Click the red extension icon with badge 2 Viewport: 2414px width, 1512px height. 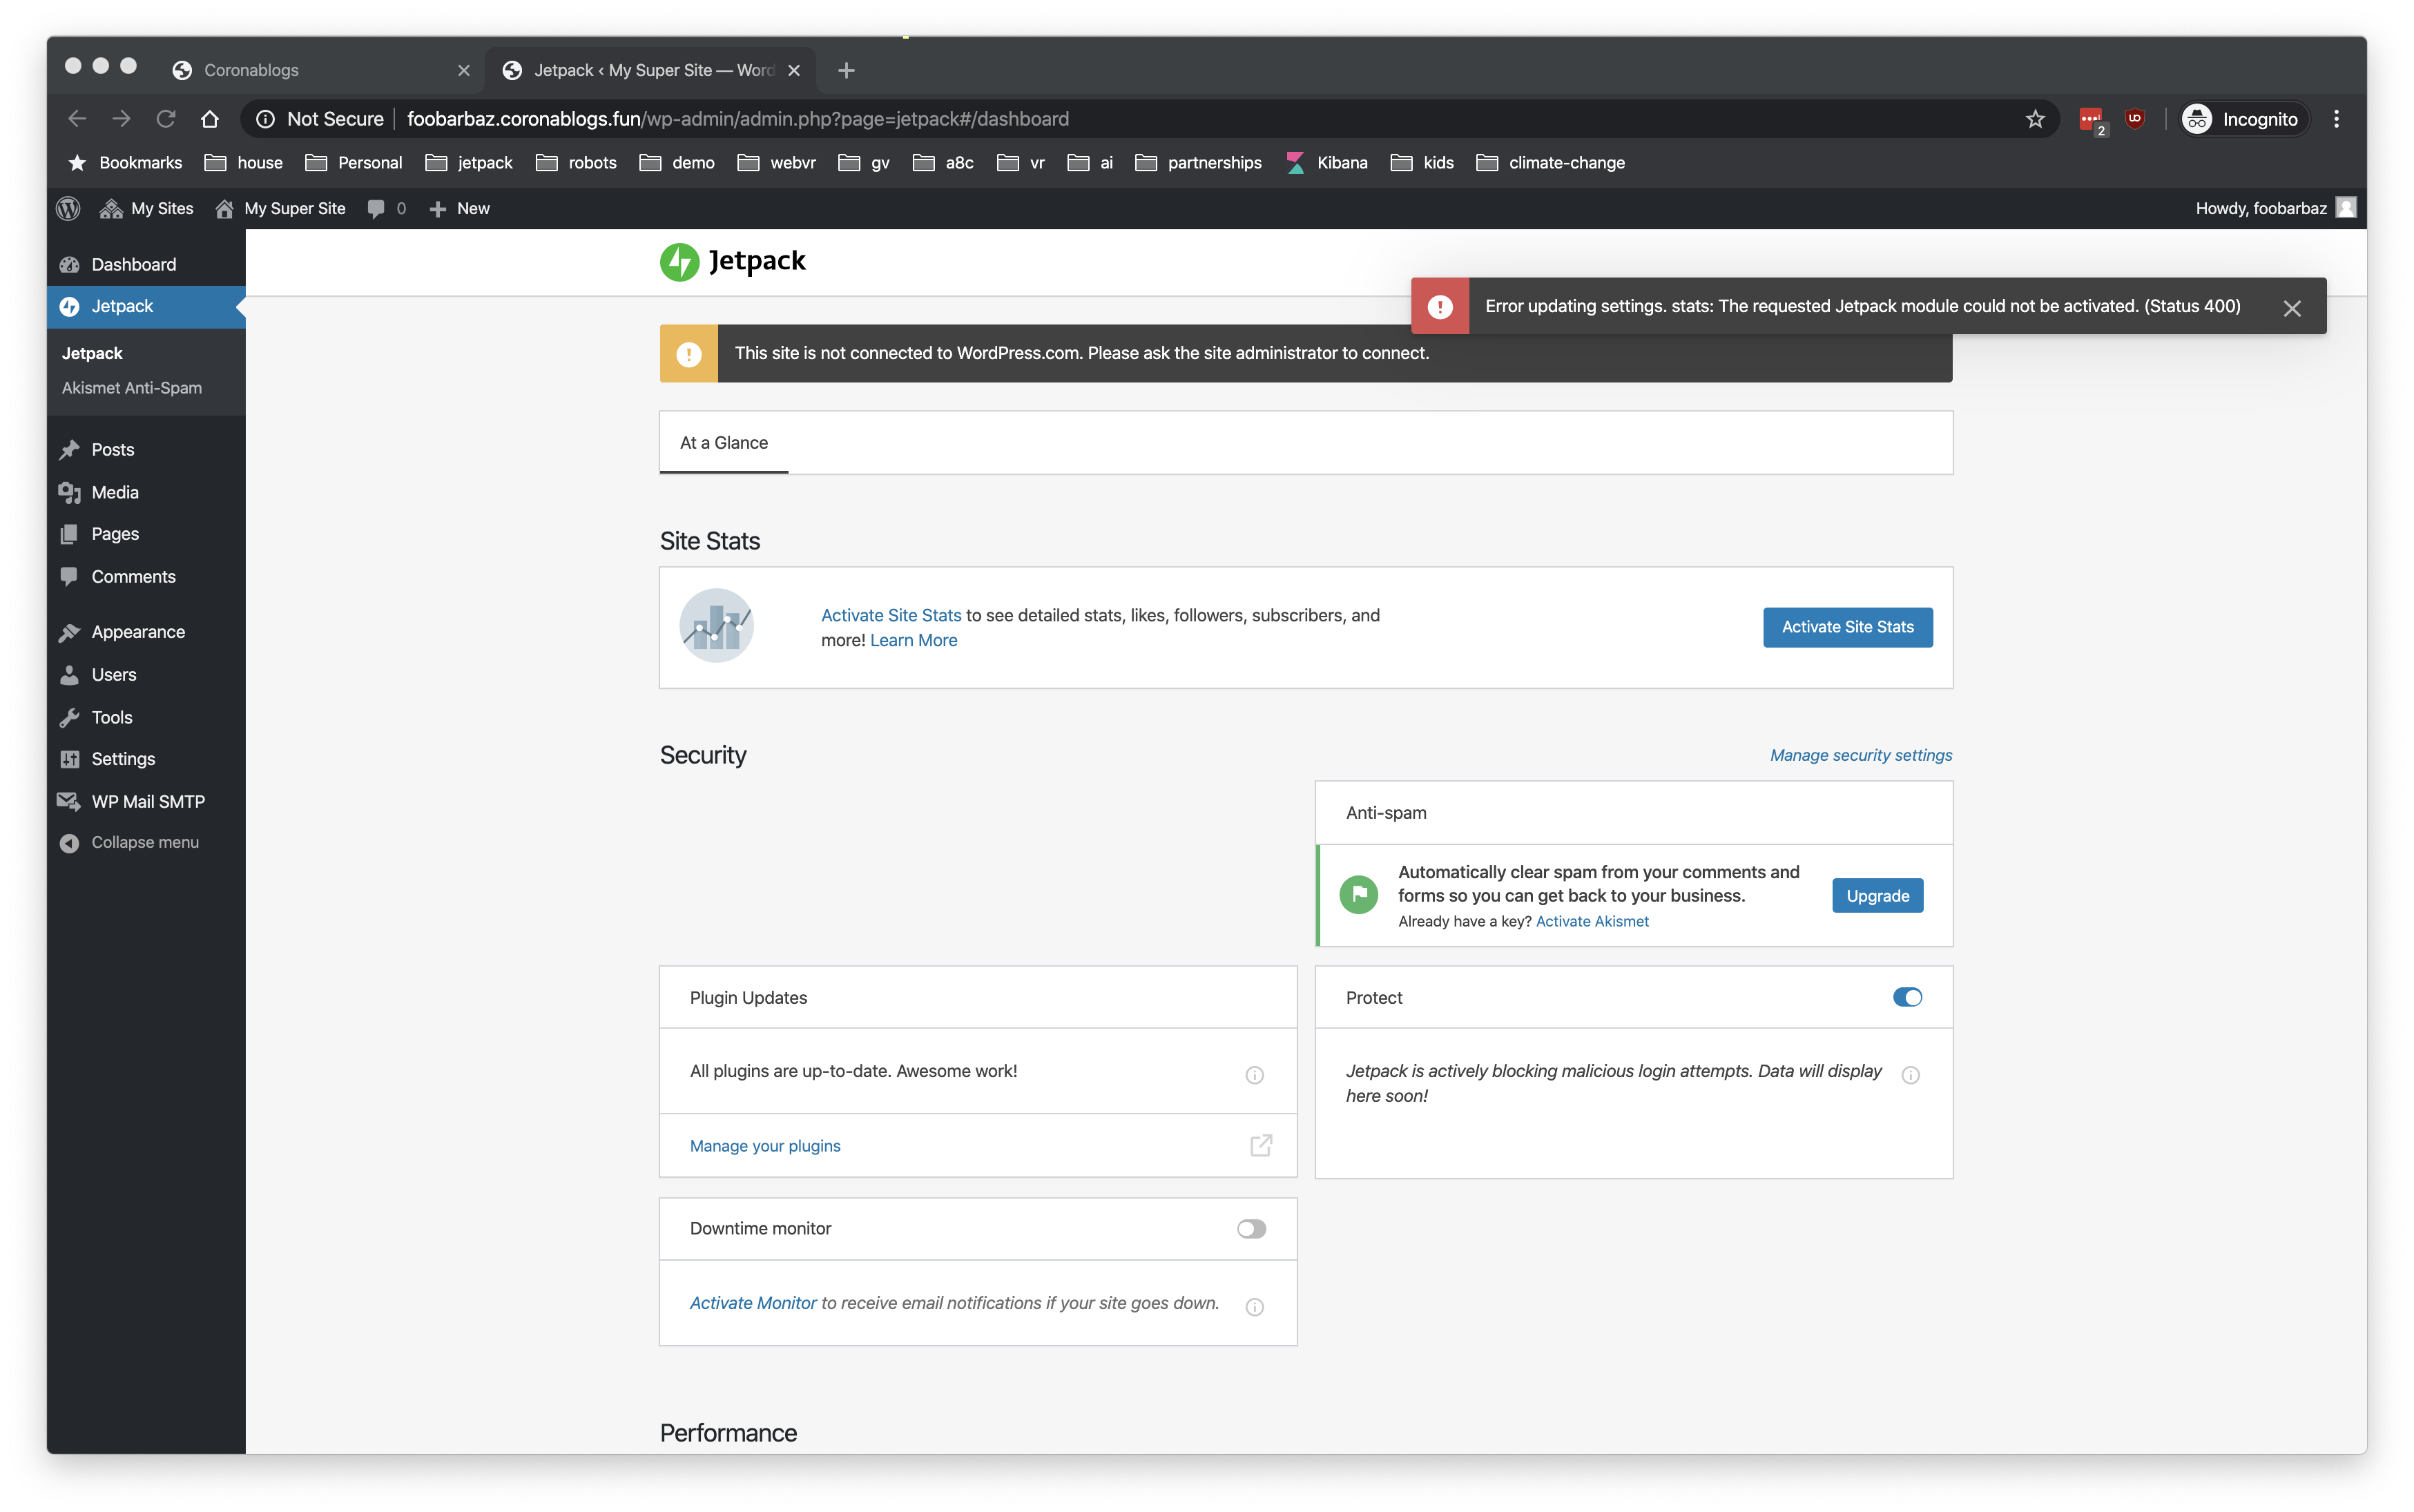coord(2091,120)
